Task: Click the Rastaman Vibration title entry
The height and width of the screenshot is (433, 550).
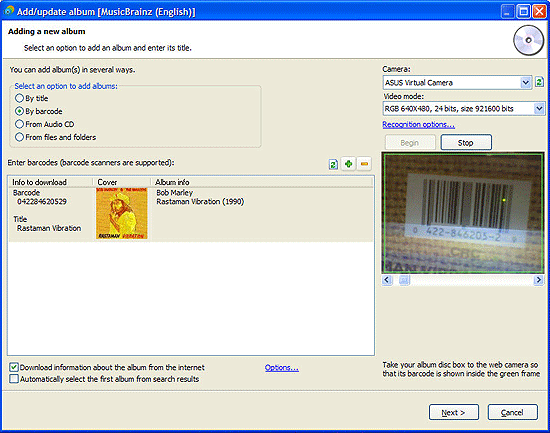Action: coord(49,228)
